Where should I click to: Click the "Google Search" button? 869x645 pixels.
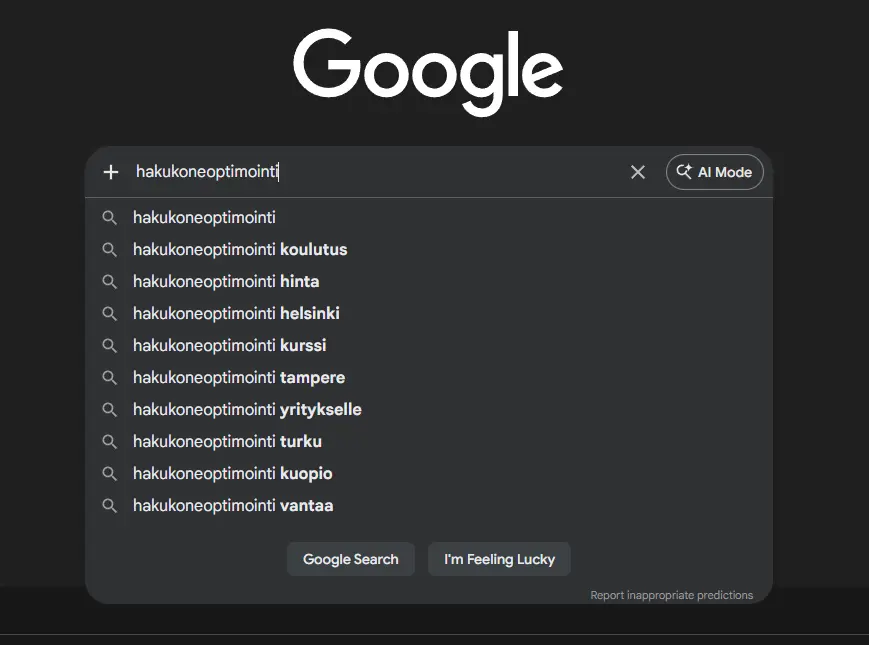(350, 559)
